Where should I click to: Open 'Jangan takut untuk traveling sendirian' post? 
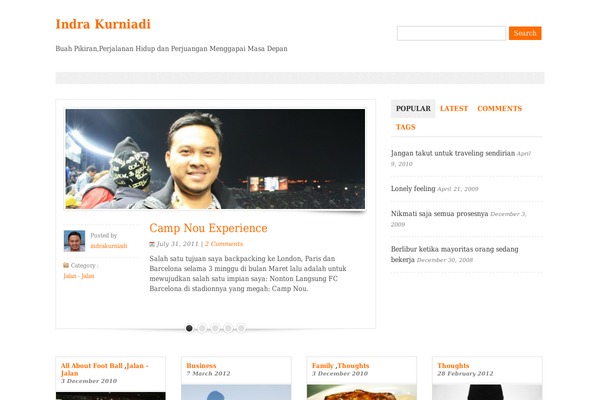(453, 153)
